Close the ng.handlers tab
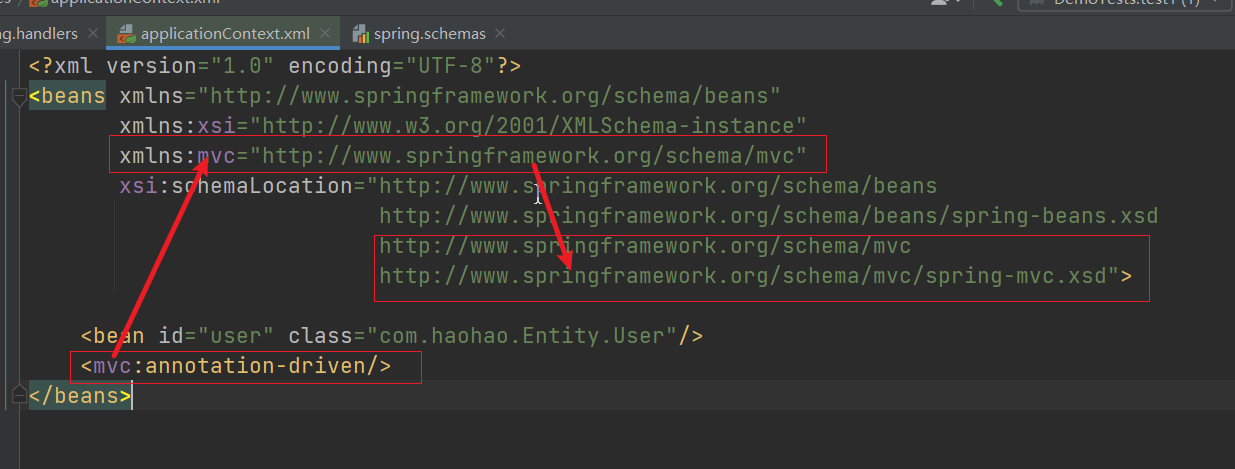 click(x=92, y=33)
